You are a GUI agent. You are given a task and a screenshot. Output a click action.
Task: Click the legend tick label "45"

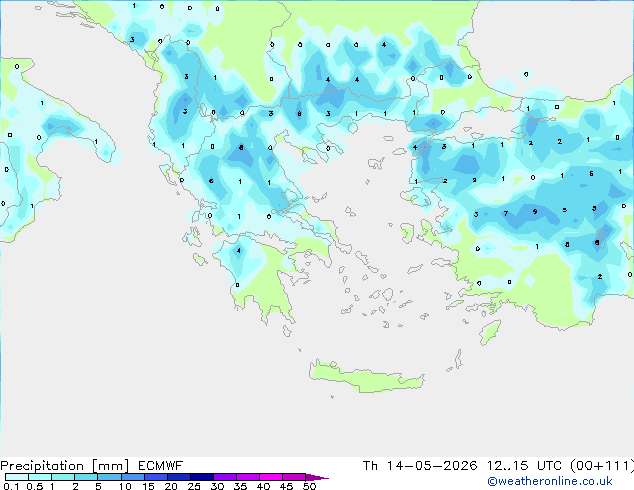pyautogui.click(x=287, y=486)
